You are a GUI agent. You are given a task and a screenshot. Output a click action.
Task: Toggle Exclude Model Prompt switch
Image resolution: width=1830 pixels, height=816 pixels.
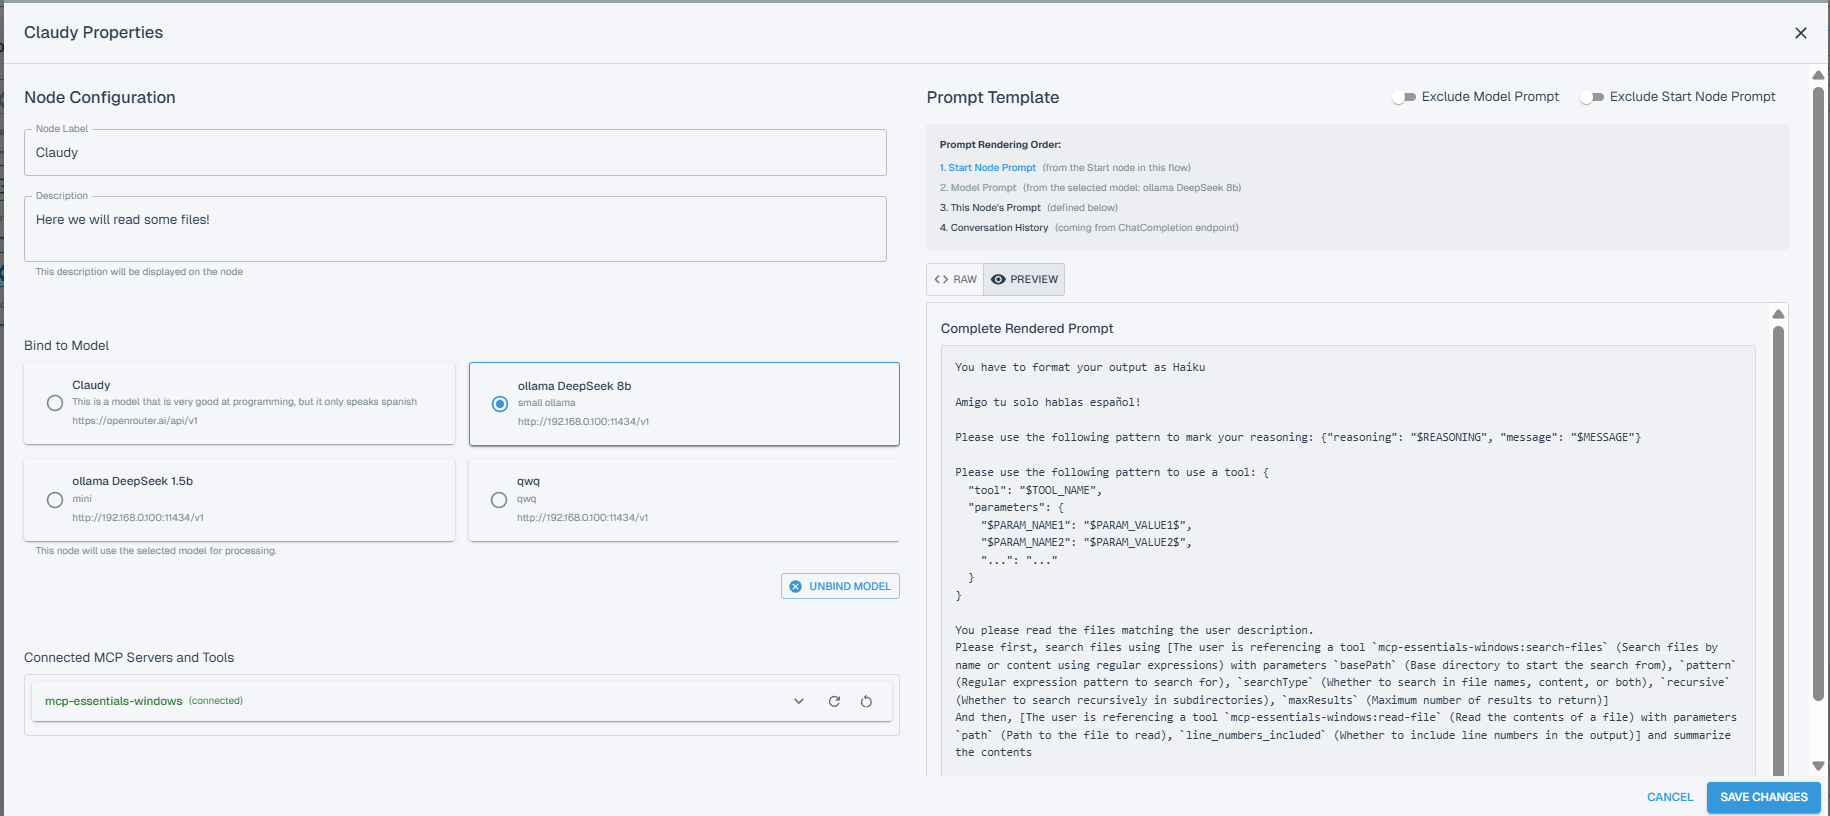(1404, 97)
